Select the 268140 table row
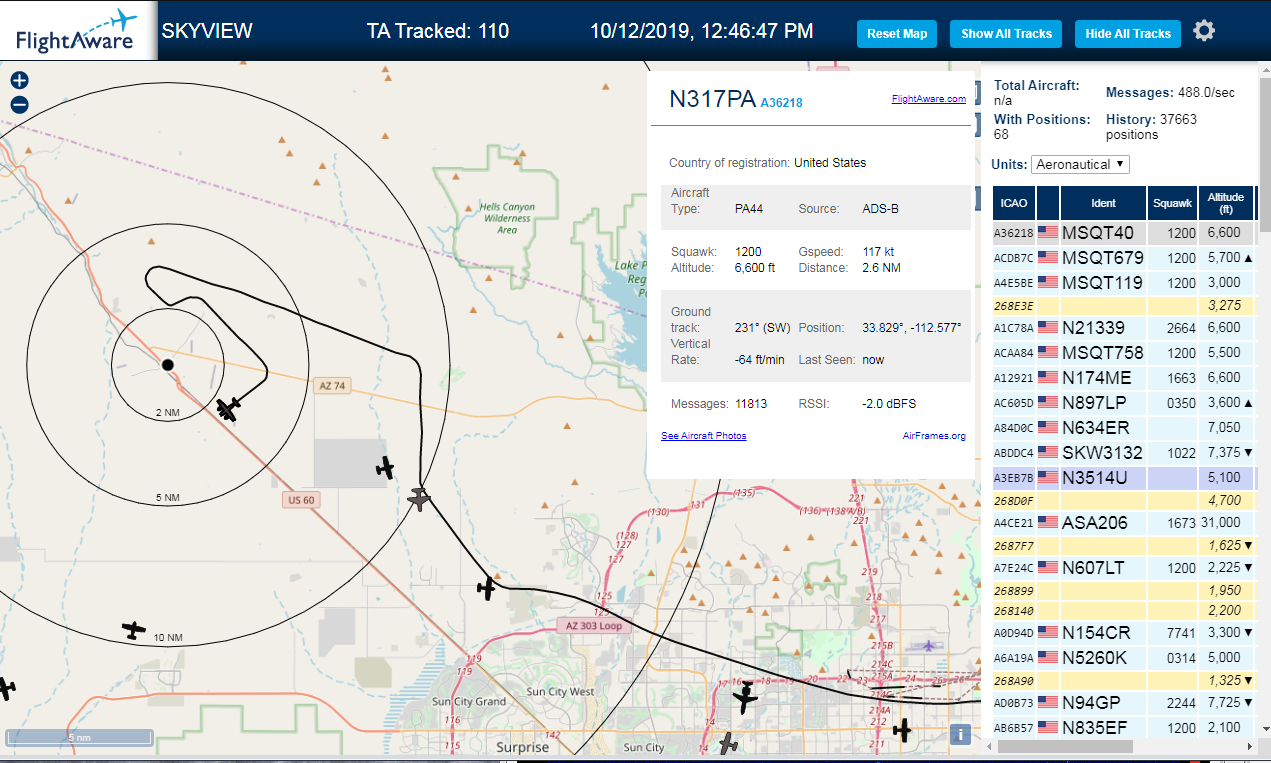This screenshot has height=763, width=1271. click(x=1124, y=610)
